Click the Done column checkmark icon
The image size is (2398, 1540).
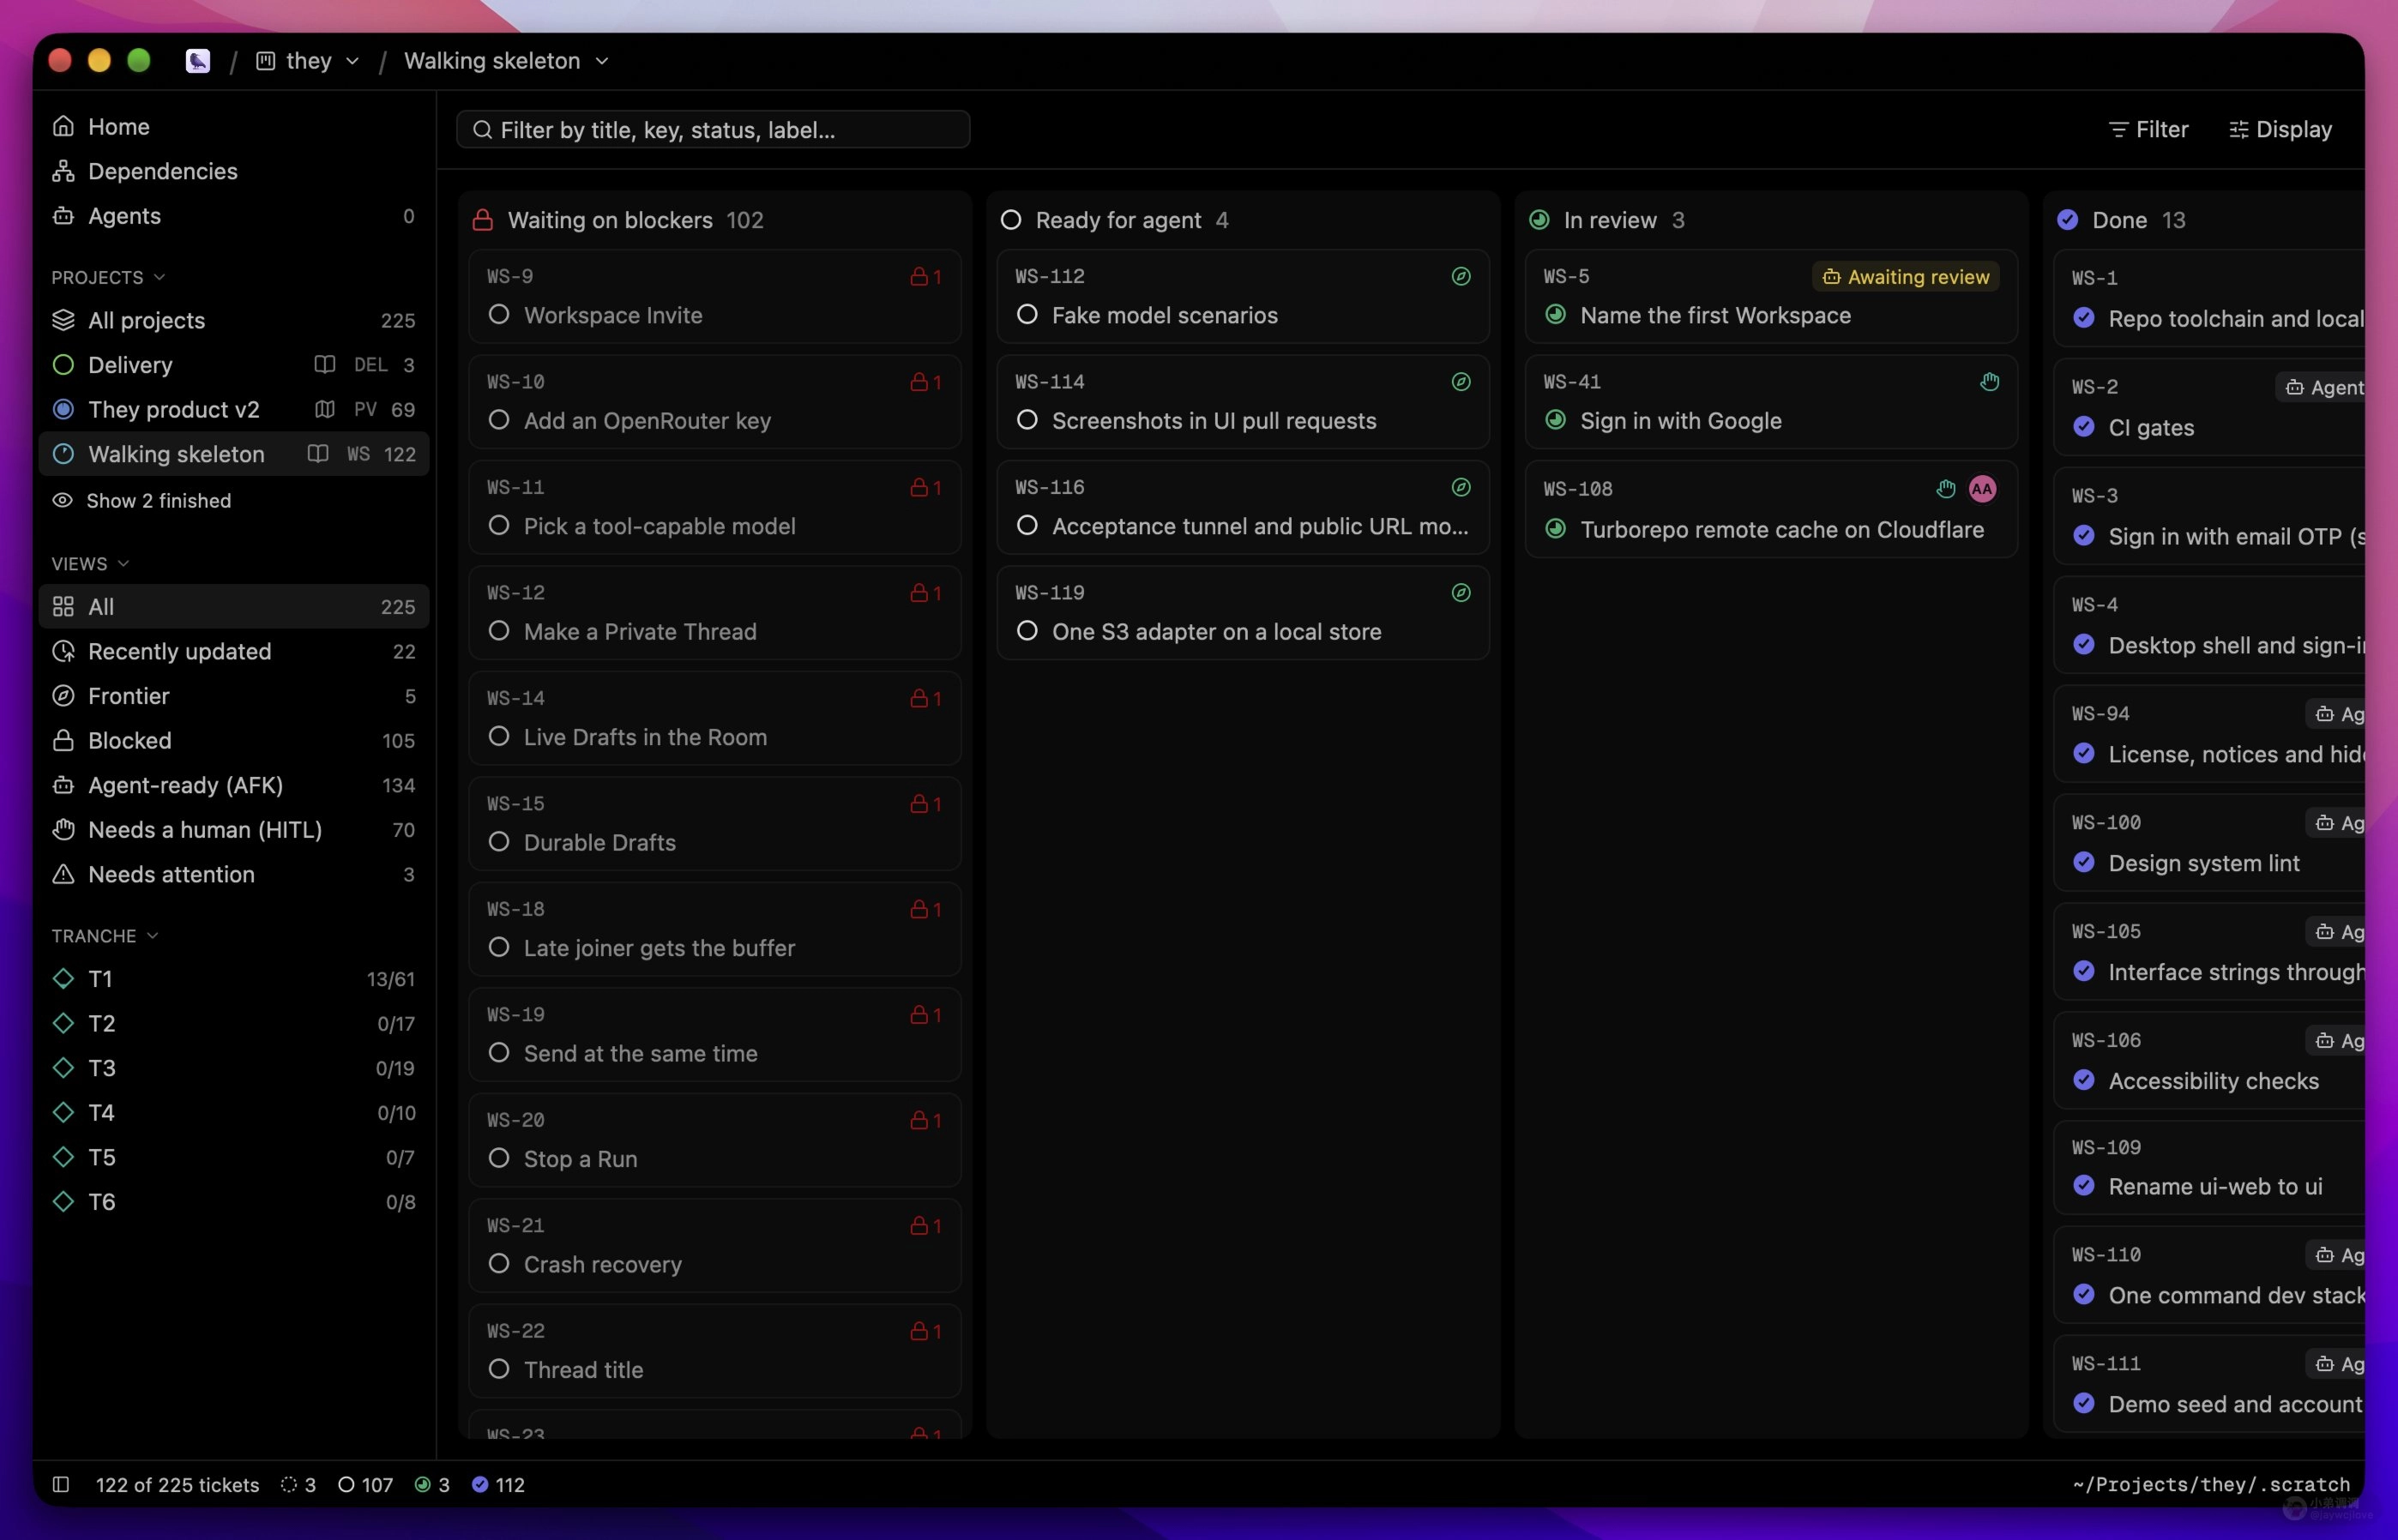coord(2068,220)
